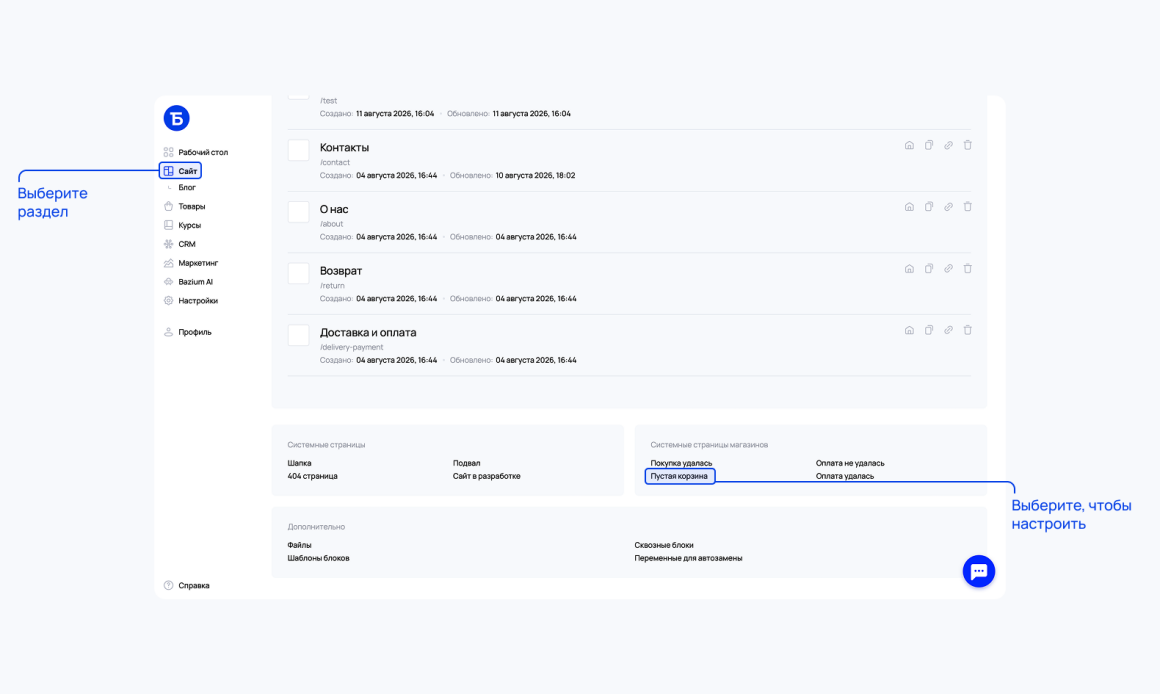Open Шаблоны блоков
The height and width of the screenshot is (694, 1160).
318,559
